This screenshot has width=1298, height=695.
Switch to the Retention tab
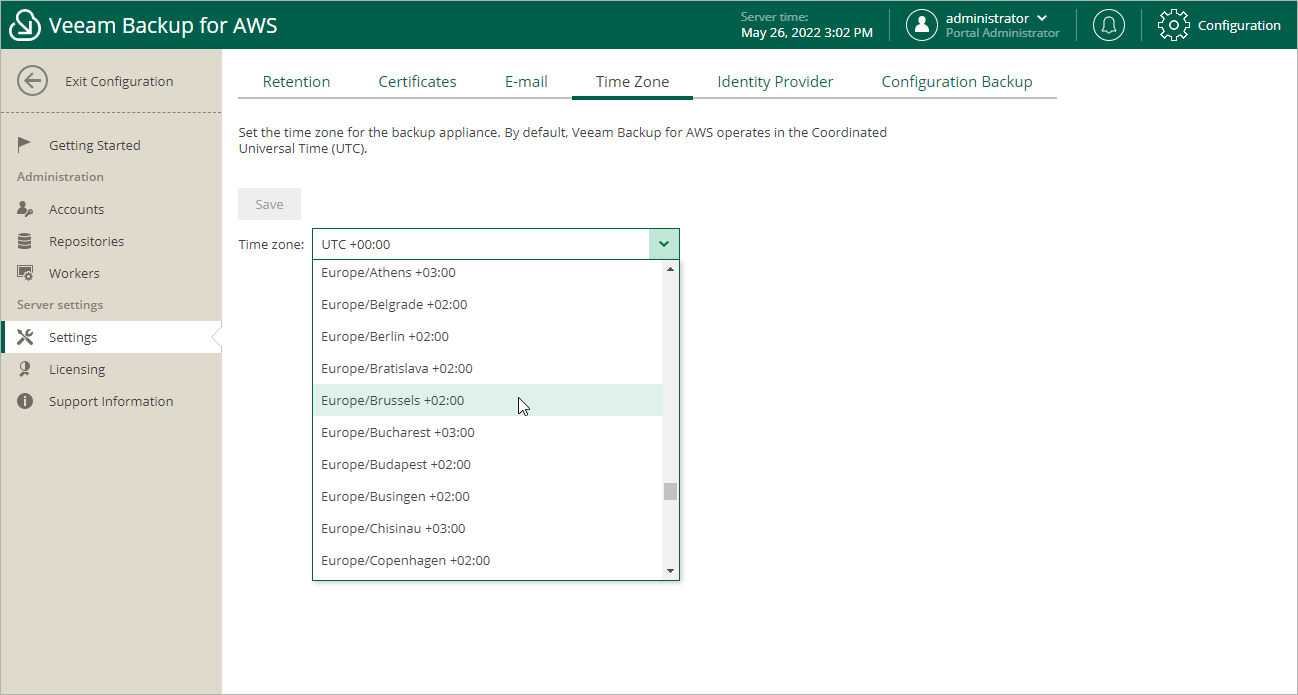(296, 82)
